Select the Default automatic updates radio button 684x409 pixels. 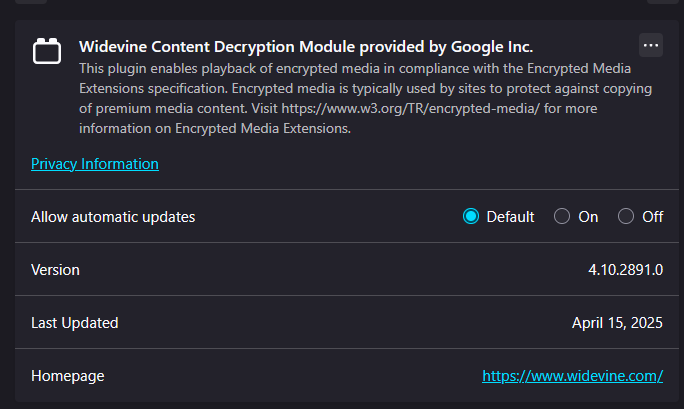[x=471, y=216]
